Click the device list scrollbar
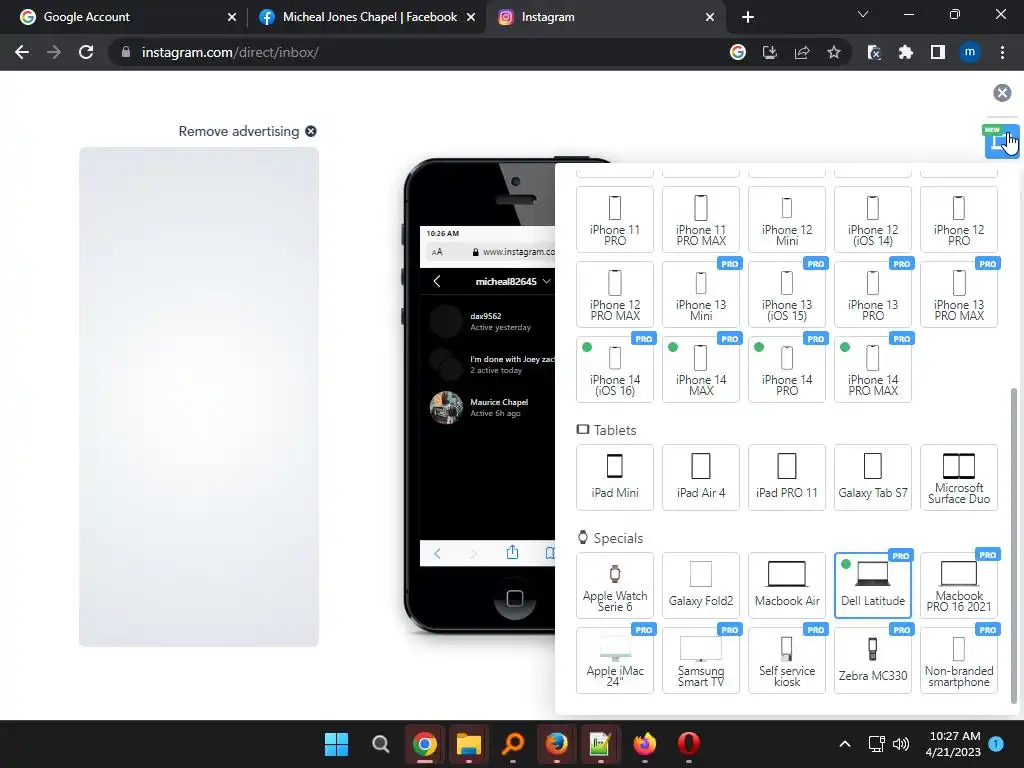Viewport: 1024px width, 768px height. click(1014, 546)
